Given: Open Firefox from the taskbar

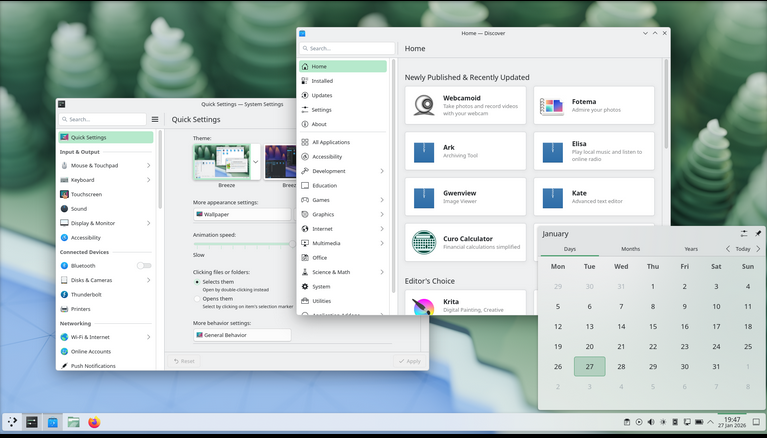Looking at the screenshot, I should click(x=94, y=422).
